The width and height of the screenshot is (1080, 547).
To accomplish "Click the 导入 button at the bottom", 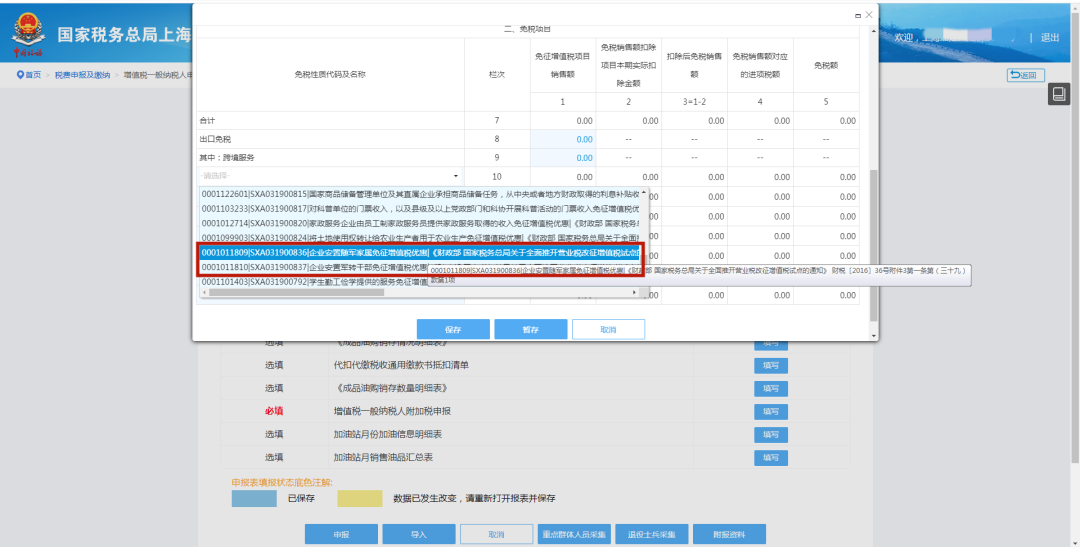I will click(419, 535).
